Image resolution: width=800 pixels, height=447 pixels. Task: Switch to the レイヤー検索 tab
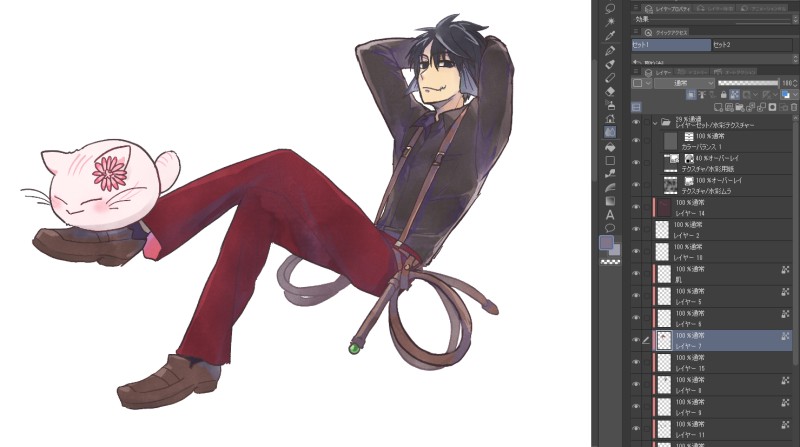pos(715,9)
